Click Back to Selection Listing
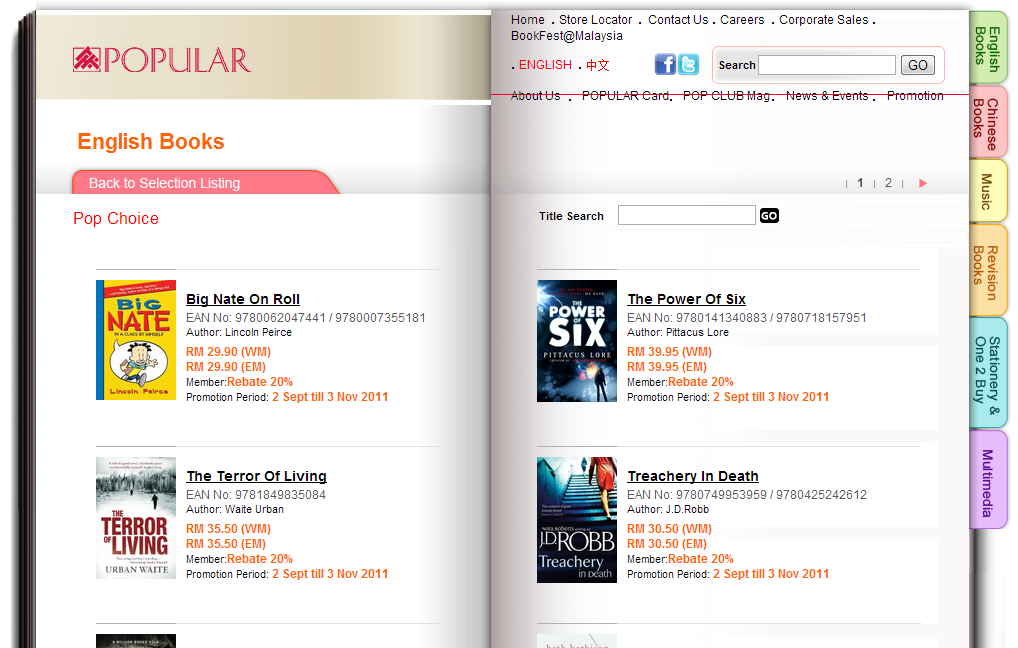This screenshot has width=1018, height=648. 164,183
